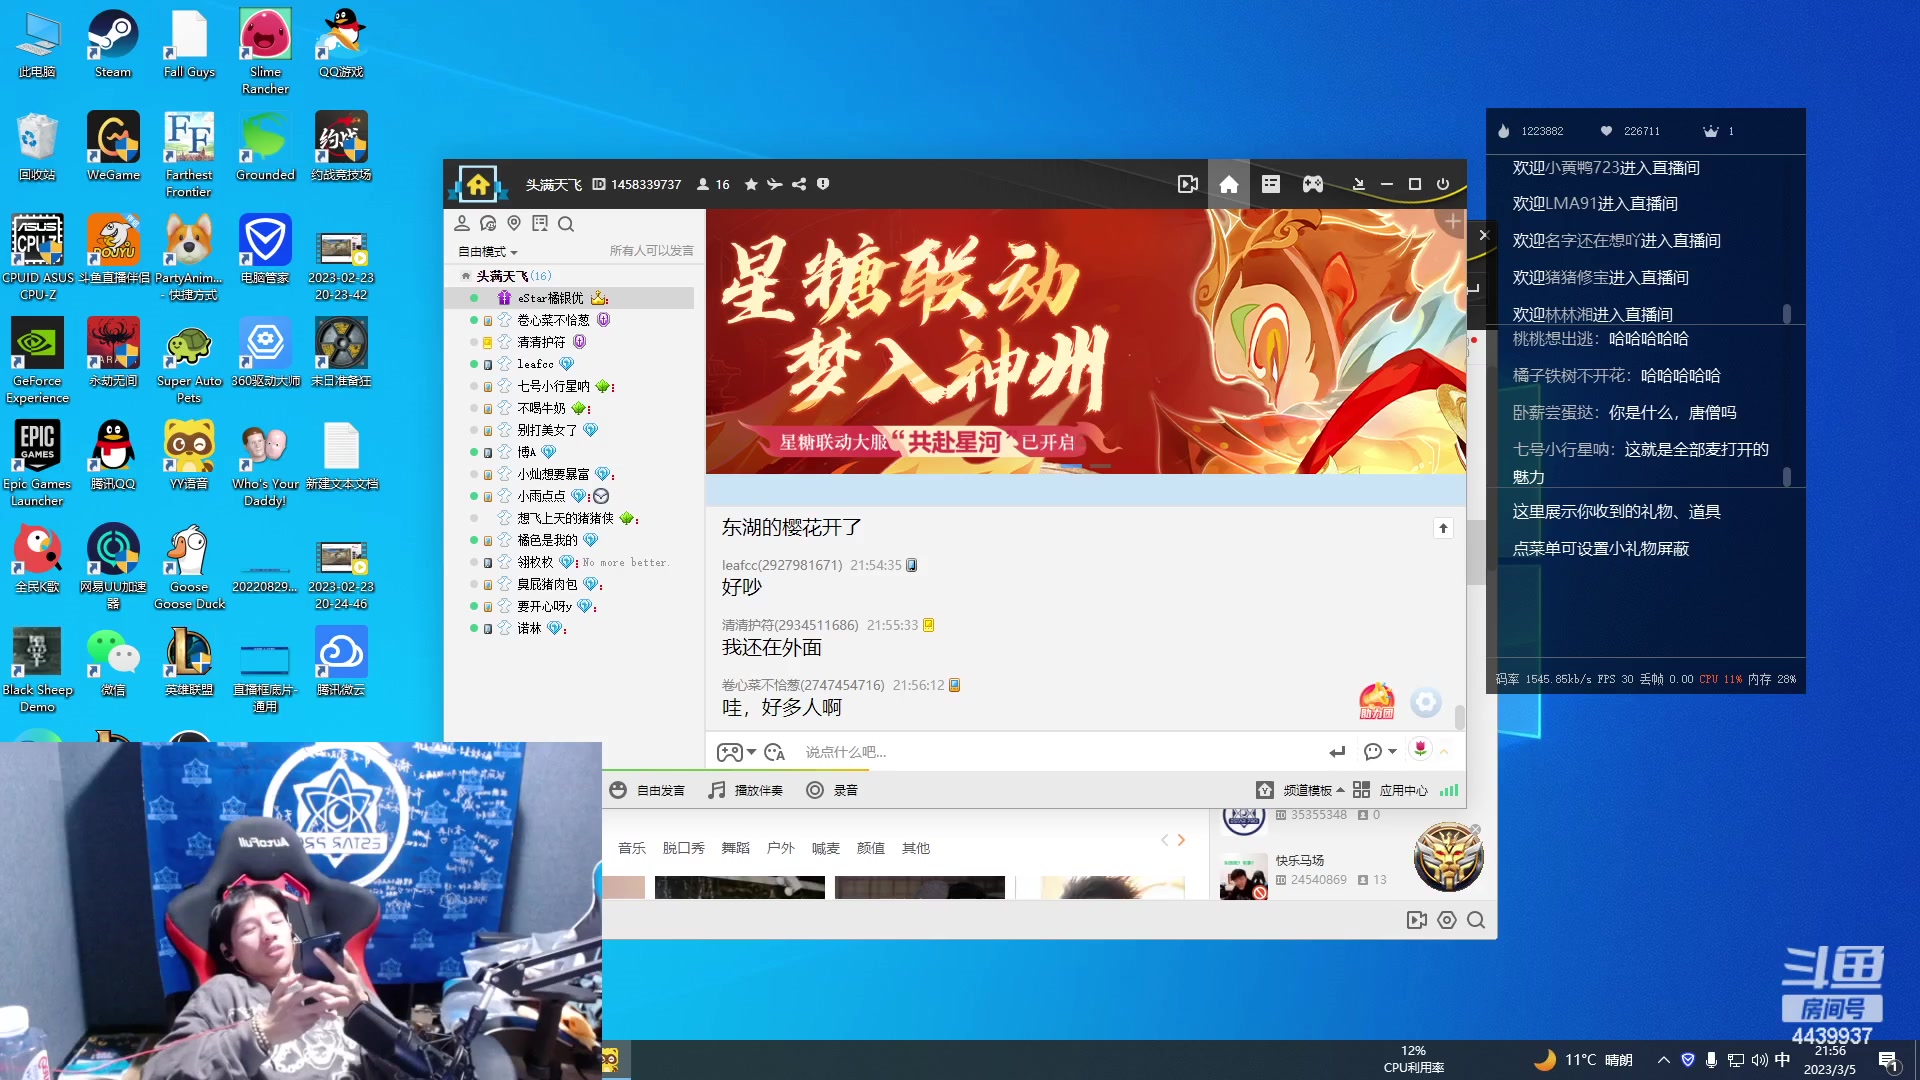Open the 自由模式 mode dropdown
This screenshot has width=1920, height=1080.
click(488, 252)
